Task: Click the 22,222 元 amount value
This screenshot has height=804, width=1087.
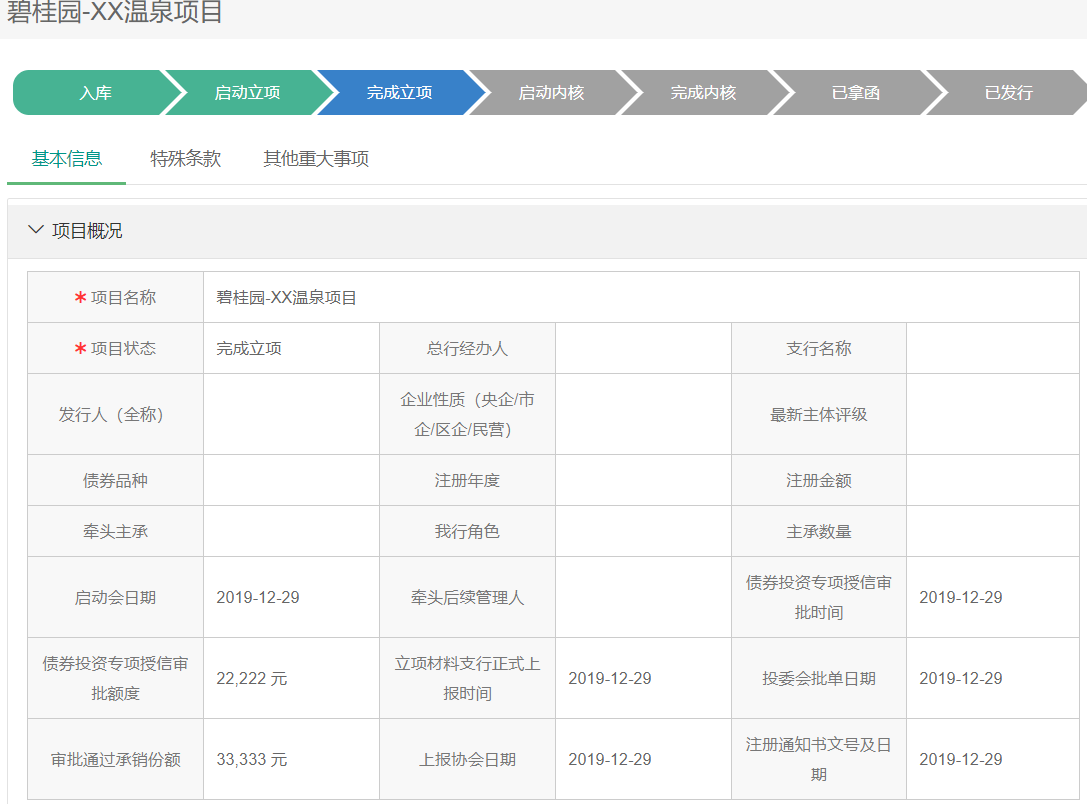Action: (x=252, y=679)
